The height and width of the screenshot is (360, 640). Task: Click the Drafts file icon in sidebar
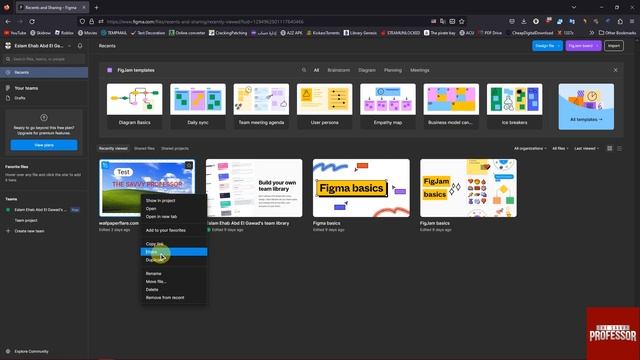pos(8,98)
